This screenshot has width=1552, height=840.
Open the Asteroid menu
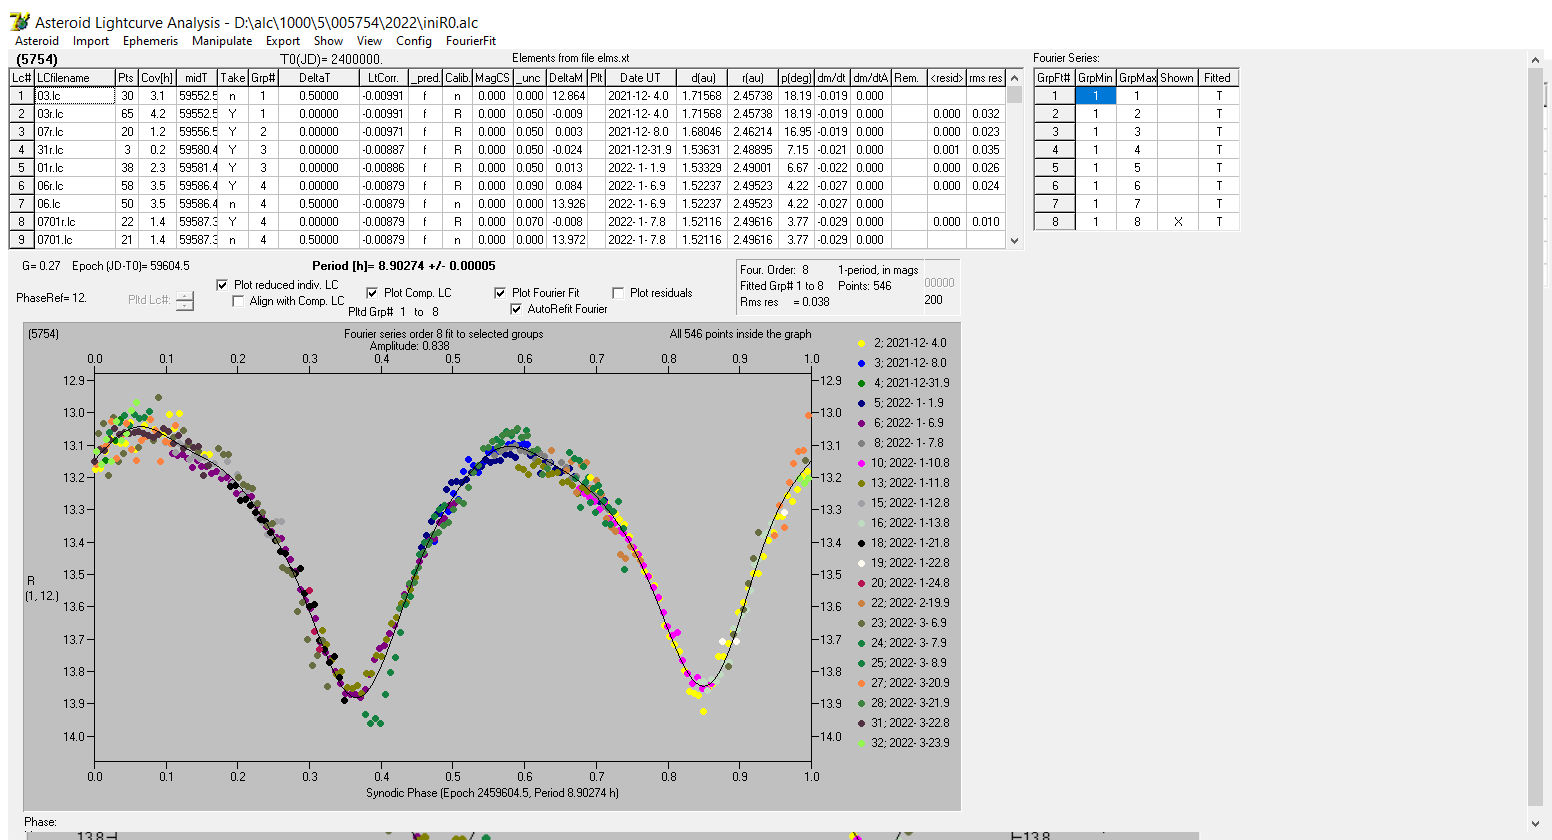coord(37,41)
